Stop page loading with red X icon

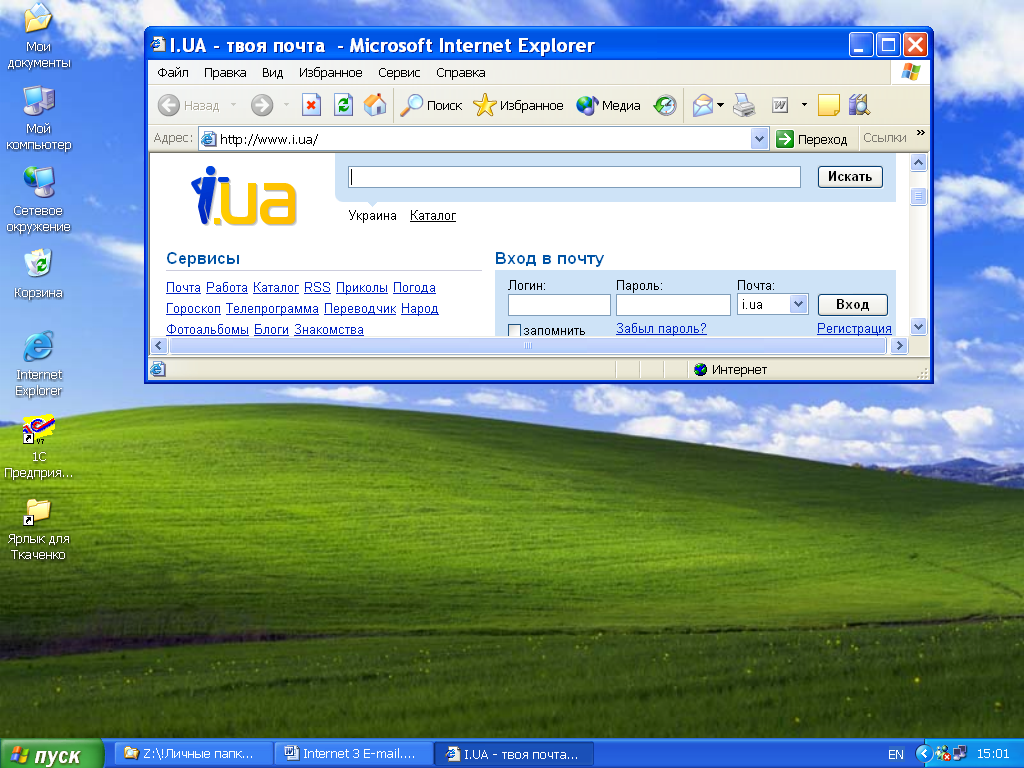tap(312, 105)
